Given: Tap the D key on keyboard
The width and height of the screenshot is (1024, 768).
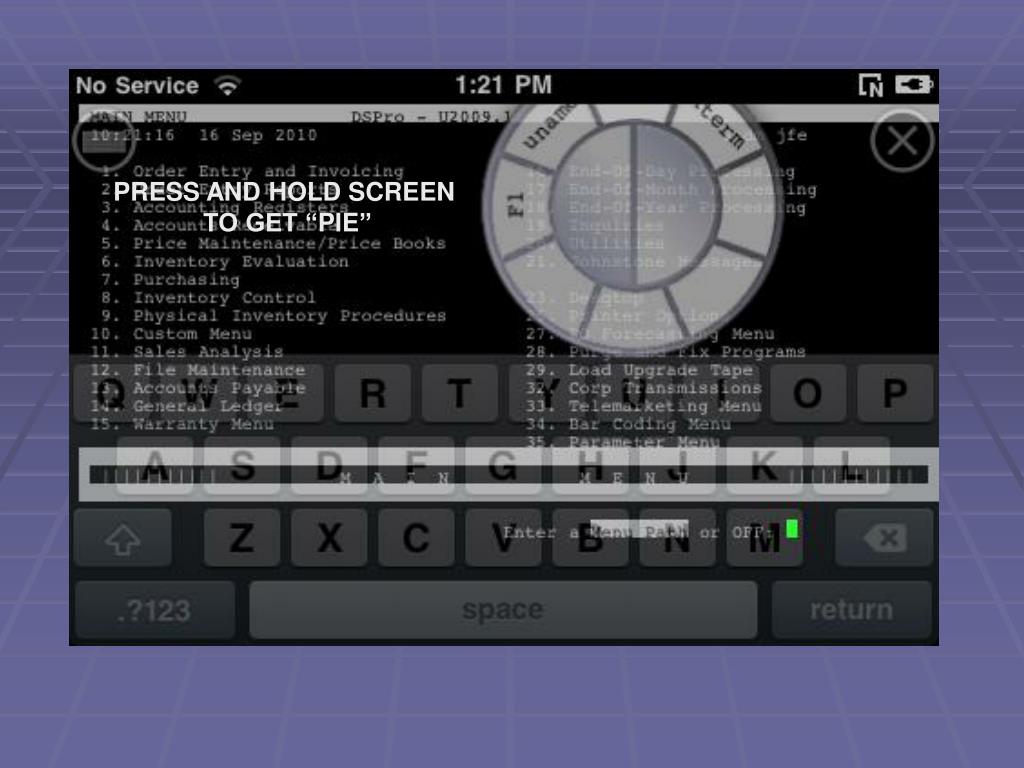Looking at the screenshot, I should coord(329,466).
